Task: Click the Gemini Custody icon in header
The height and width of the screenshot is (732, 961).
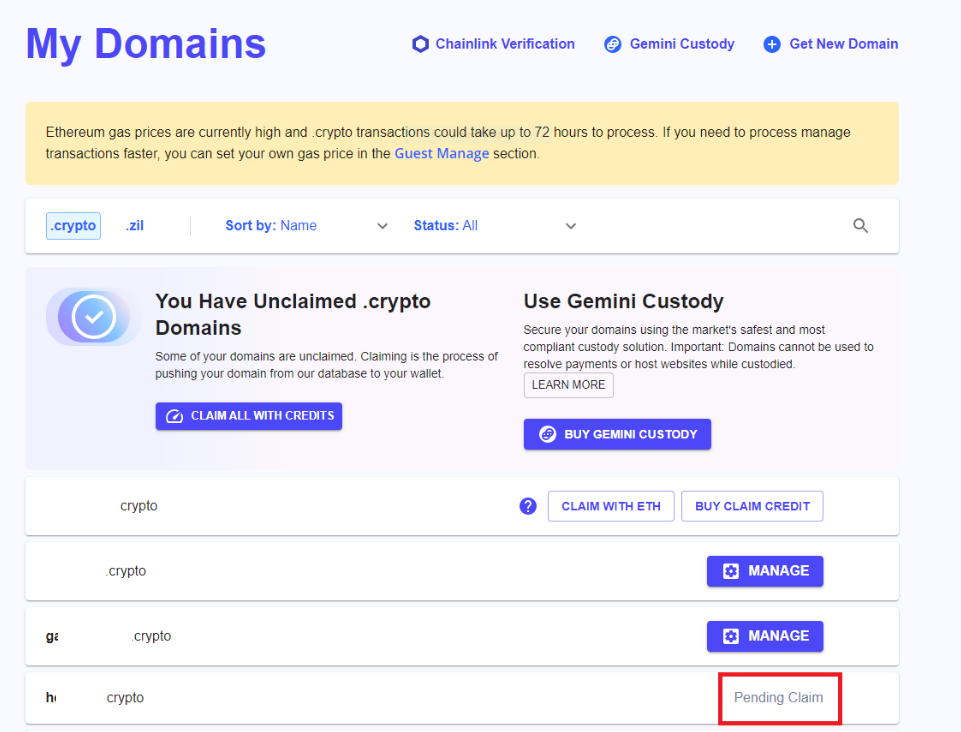Action: click(x=613, y=44)
